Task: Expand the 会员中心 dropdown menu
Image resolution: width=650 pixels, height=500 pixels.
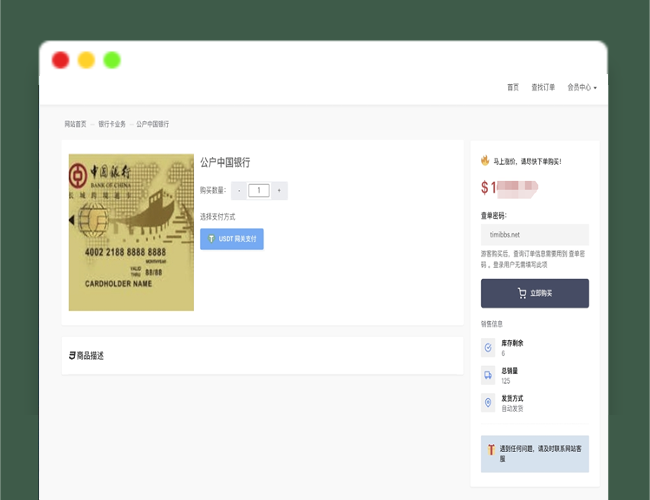Action: 581,88
